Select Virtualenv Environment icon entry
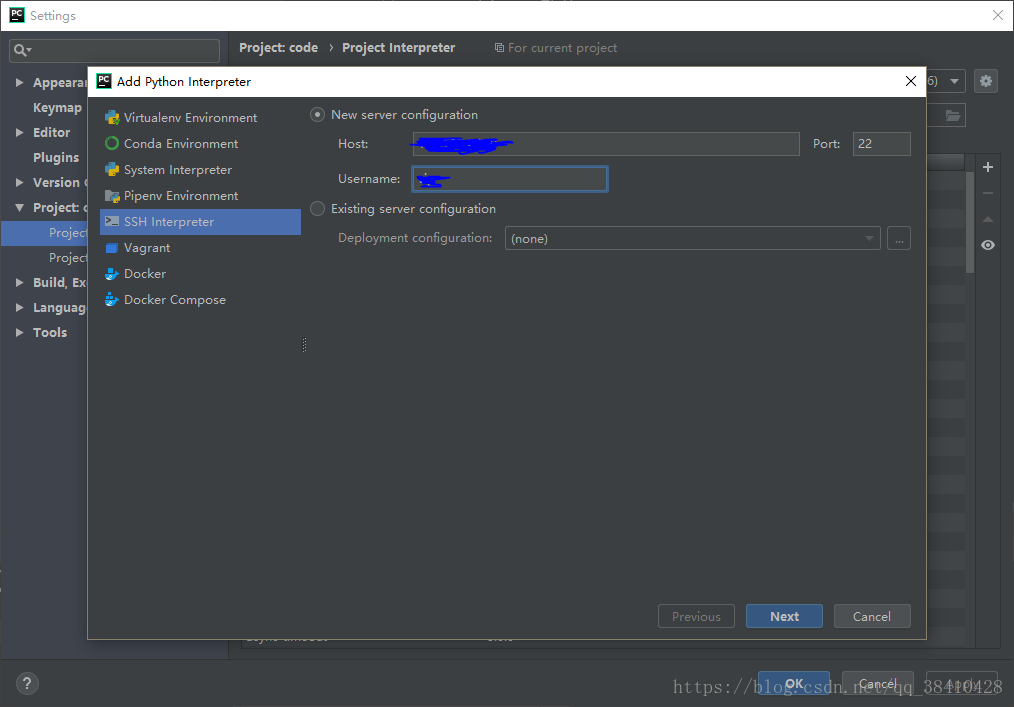This screenshot has height=707, width=1014. (x=112, y=118)
